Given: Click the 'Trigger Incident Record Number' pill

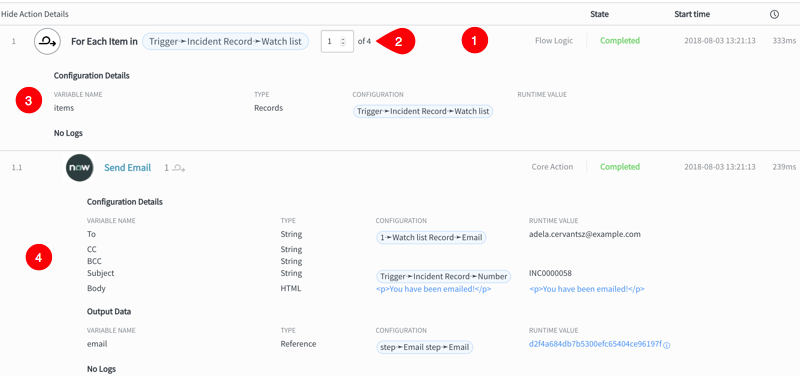Looking at the screenshot, I should coord(443,277).
